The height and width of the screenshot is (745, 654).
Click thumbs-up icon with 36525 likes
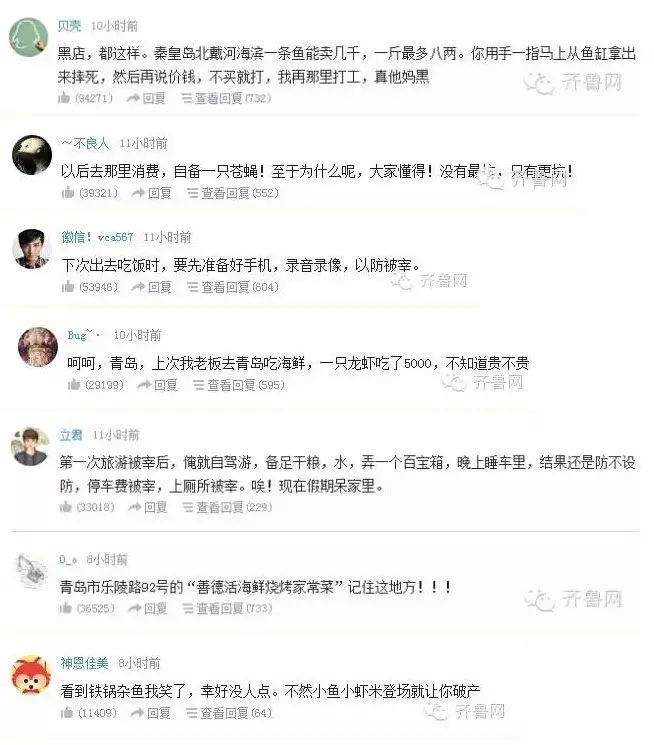pos(66,608)
